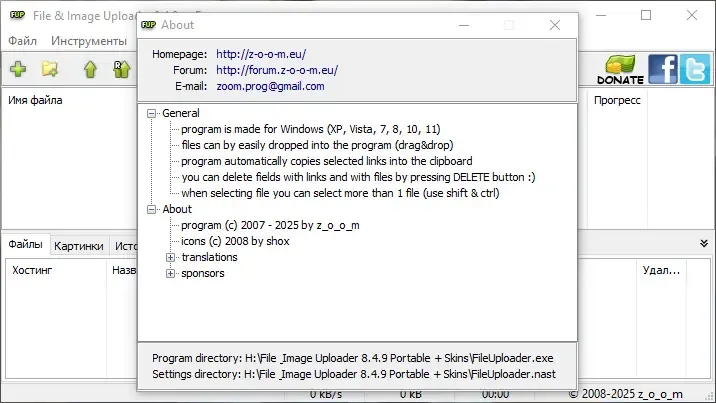This screenshot has height=403, width=716.
Task: Click the 0 kB/s speed status entry
Action: coord(326,394)
